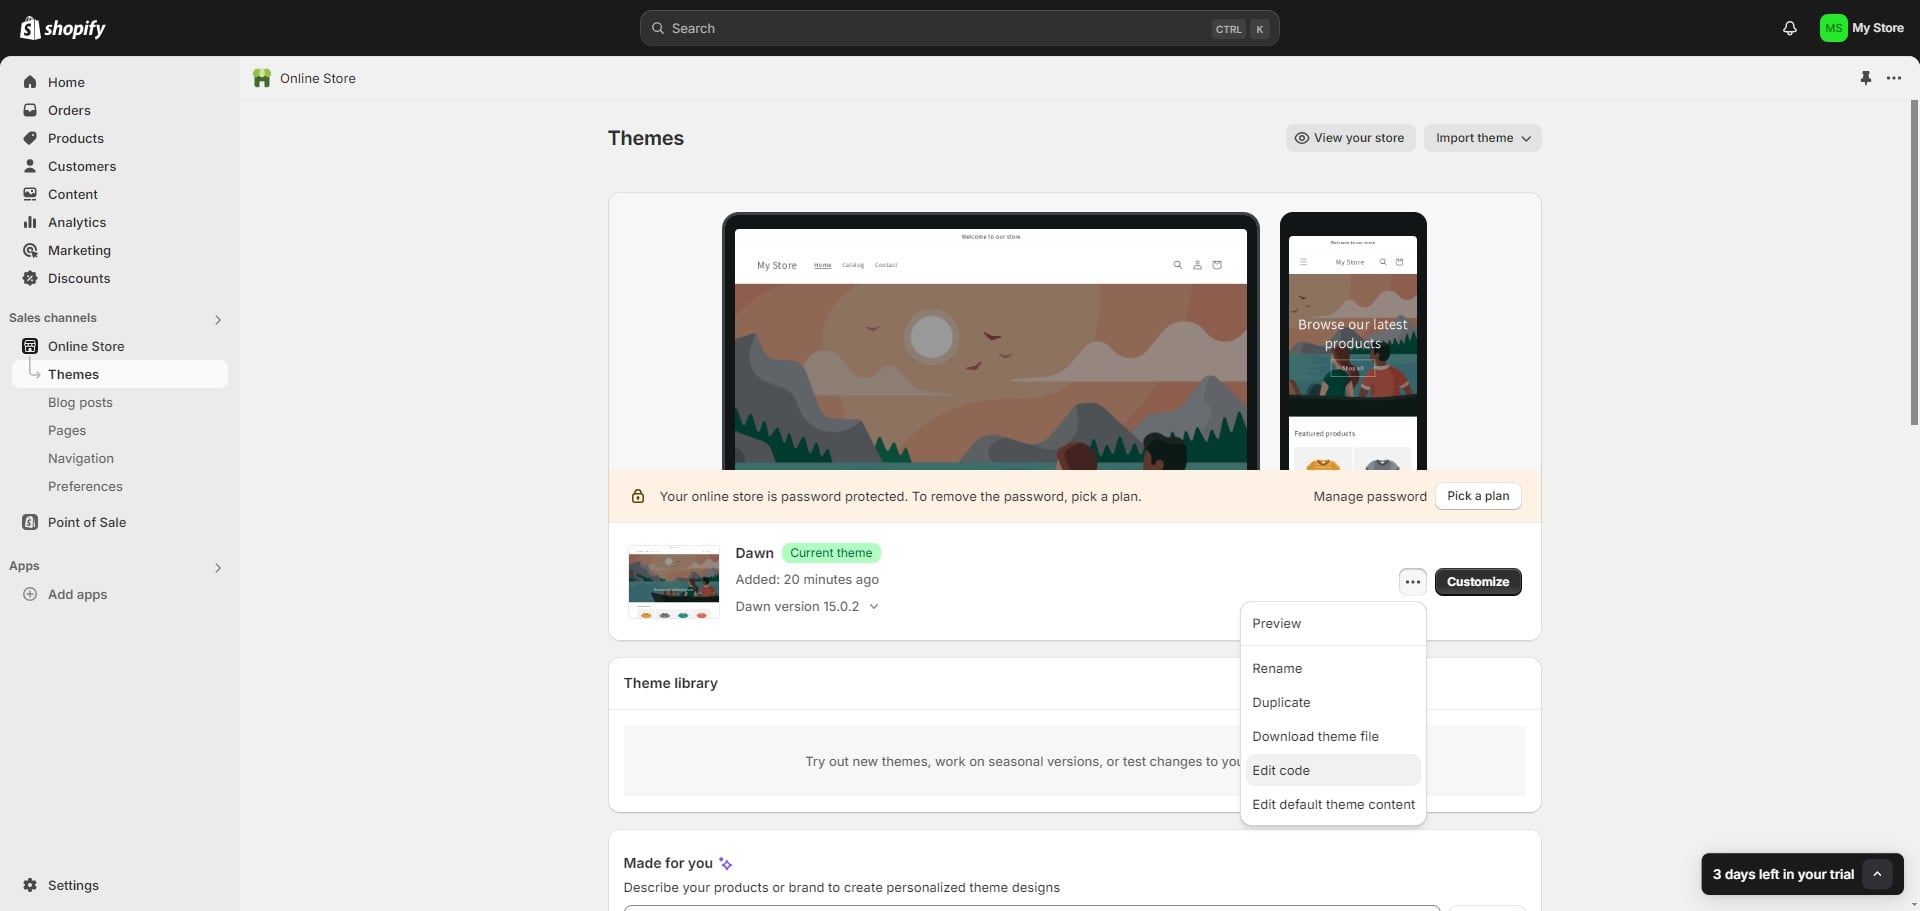Viewport: 1920px width, 911px height.
Task: Click the Home sidebar icon
Action: pyautogui.click(x=30, y=82)
